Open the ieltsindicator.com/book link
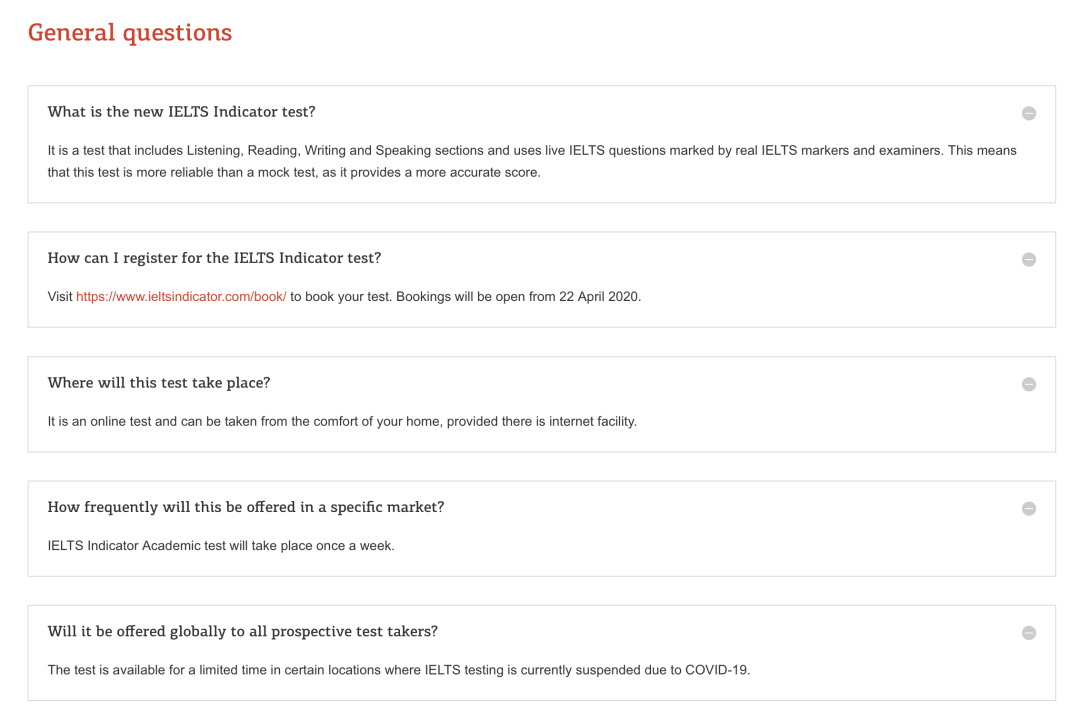This screenshot has height=722, width=1080. point(181,296)
